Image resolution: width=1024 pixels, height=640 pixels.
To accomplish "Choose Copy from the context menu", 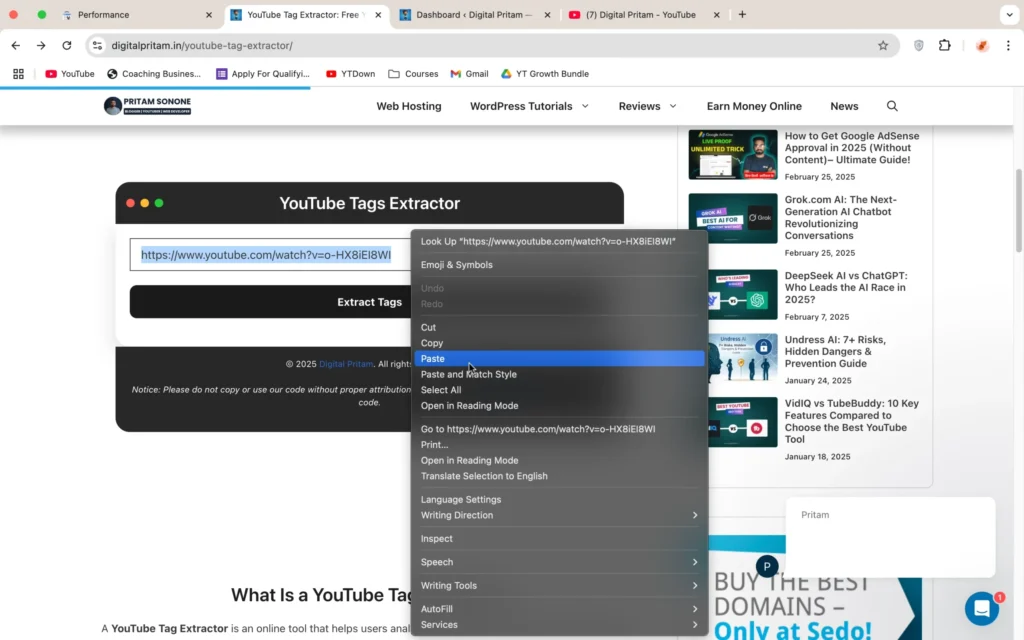I will [x=559, y=343].
